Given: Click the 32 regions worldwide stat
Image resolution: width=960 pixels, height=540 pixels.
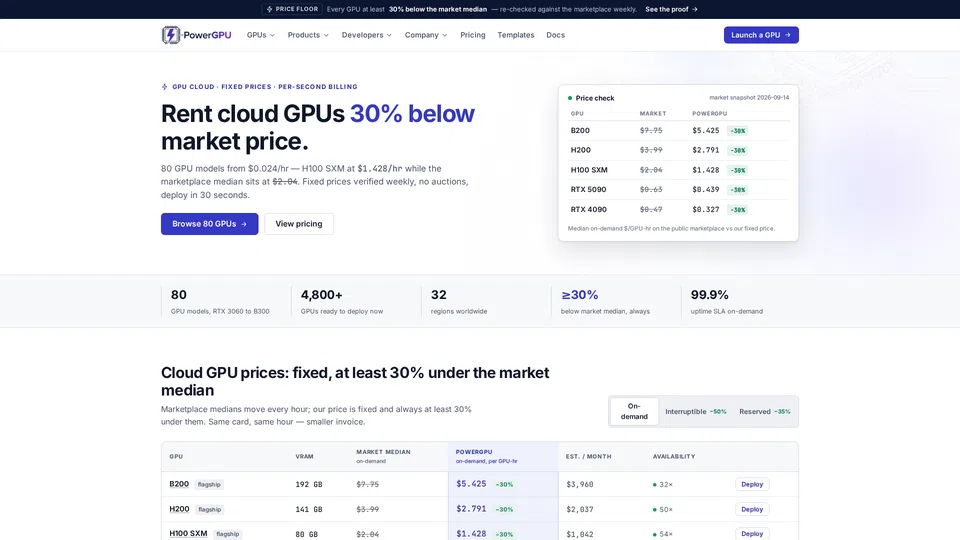Looking at the screenshot, I should pos(459,301).
